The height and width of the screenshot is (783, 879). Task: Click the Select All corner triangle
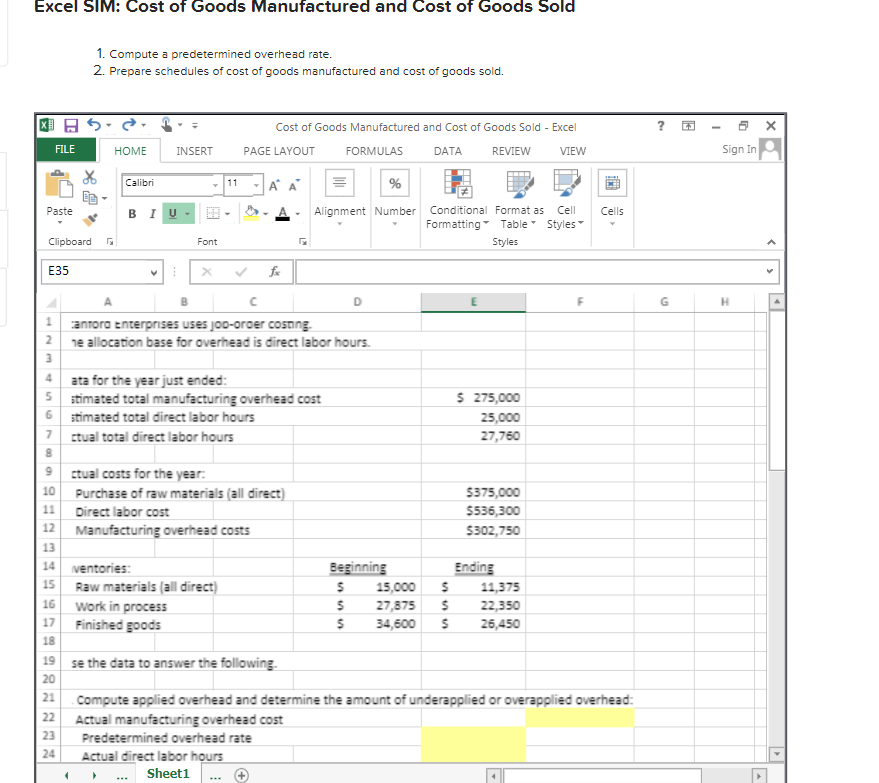pos(51,303)
